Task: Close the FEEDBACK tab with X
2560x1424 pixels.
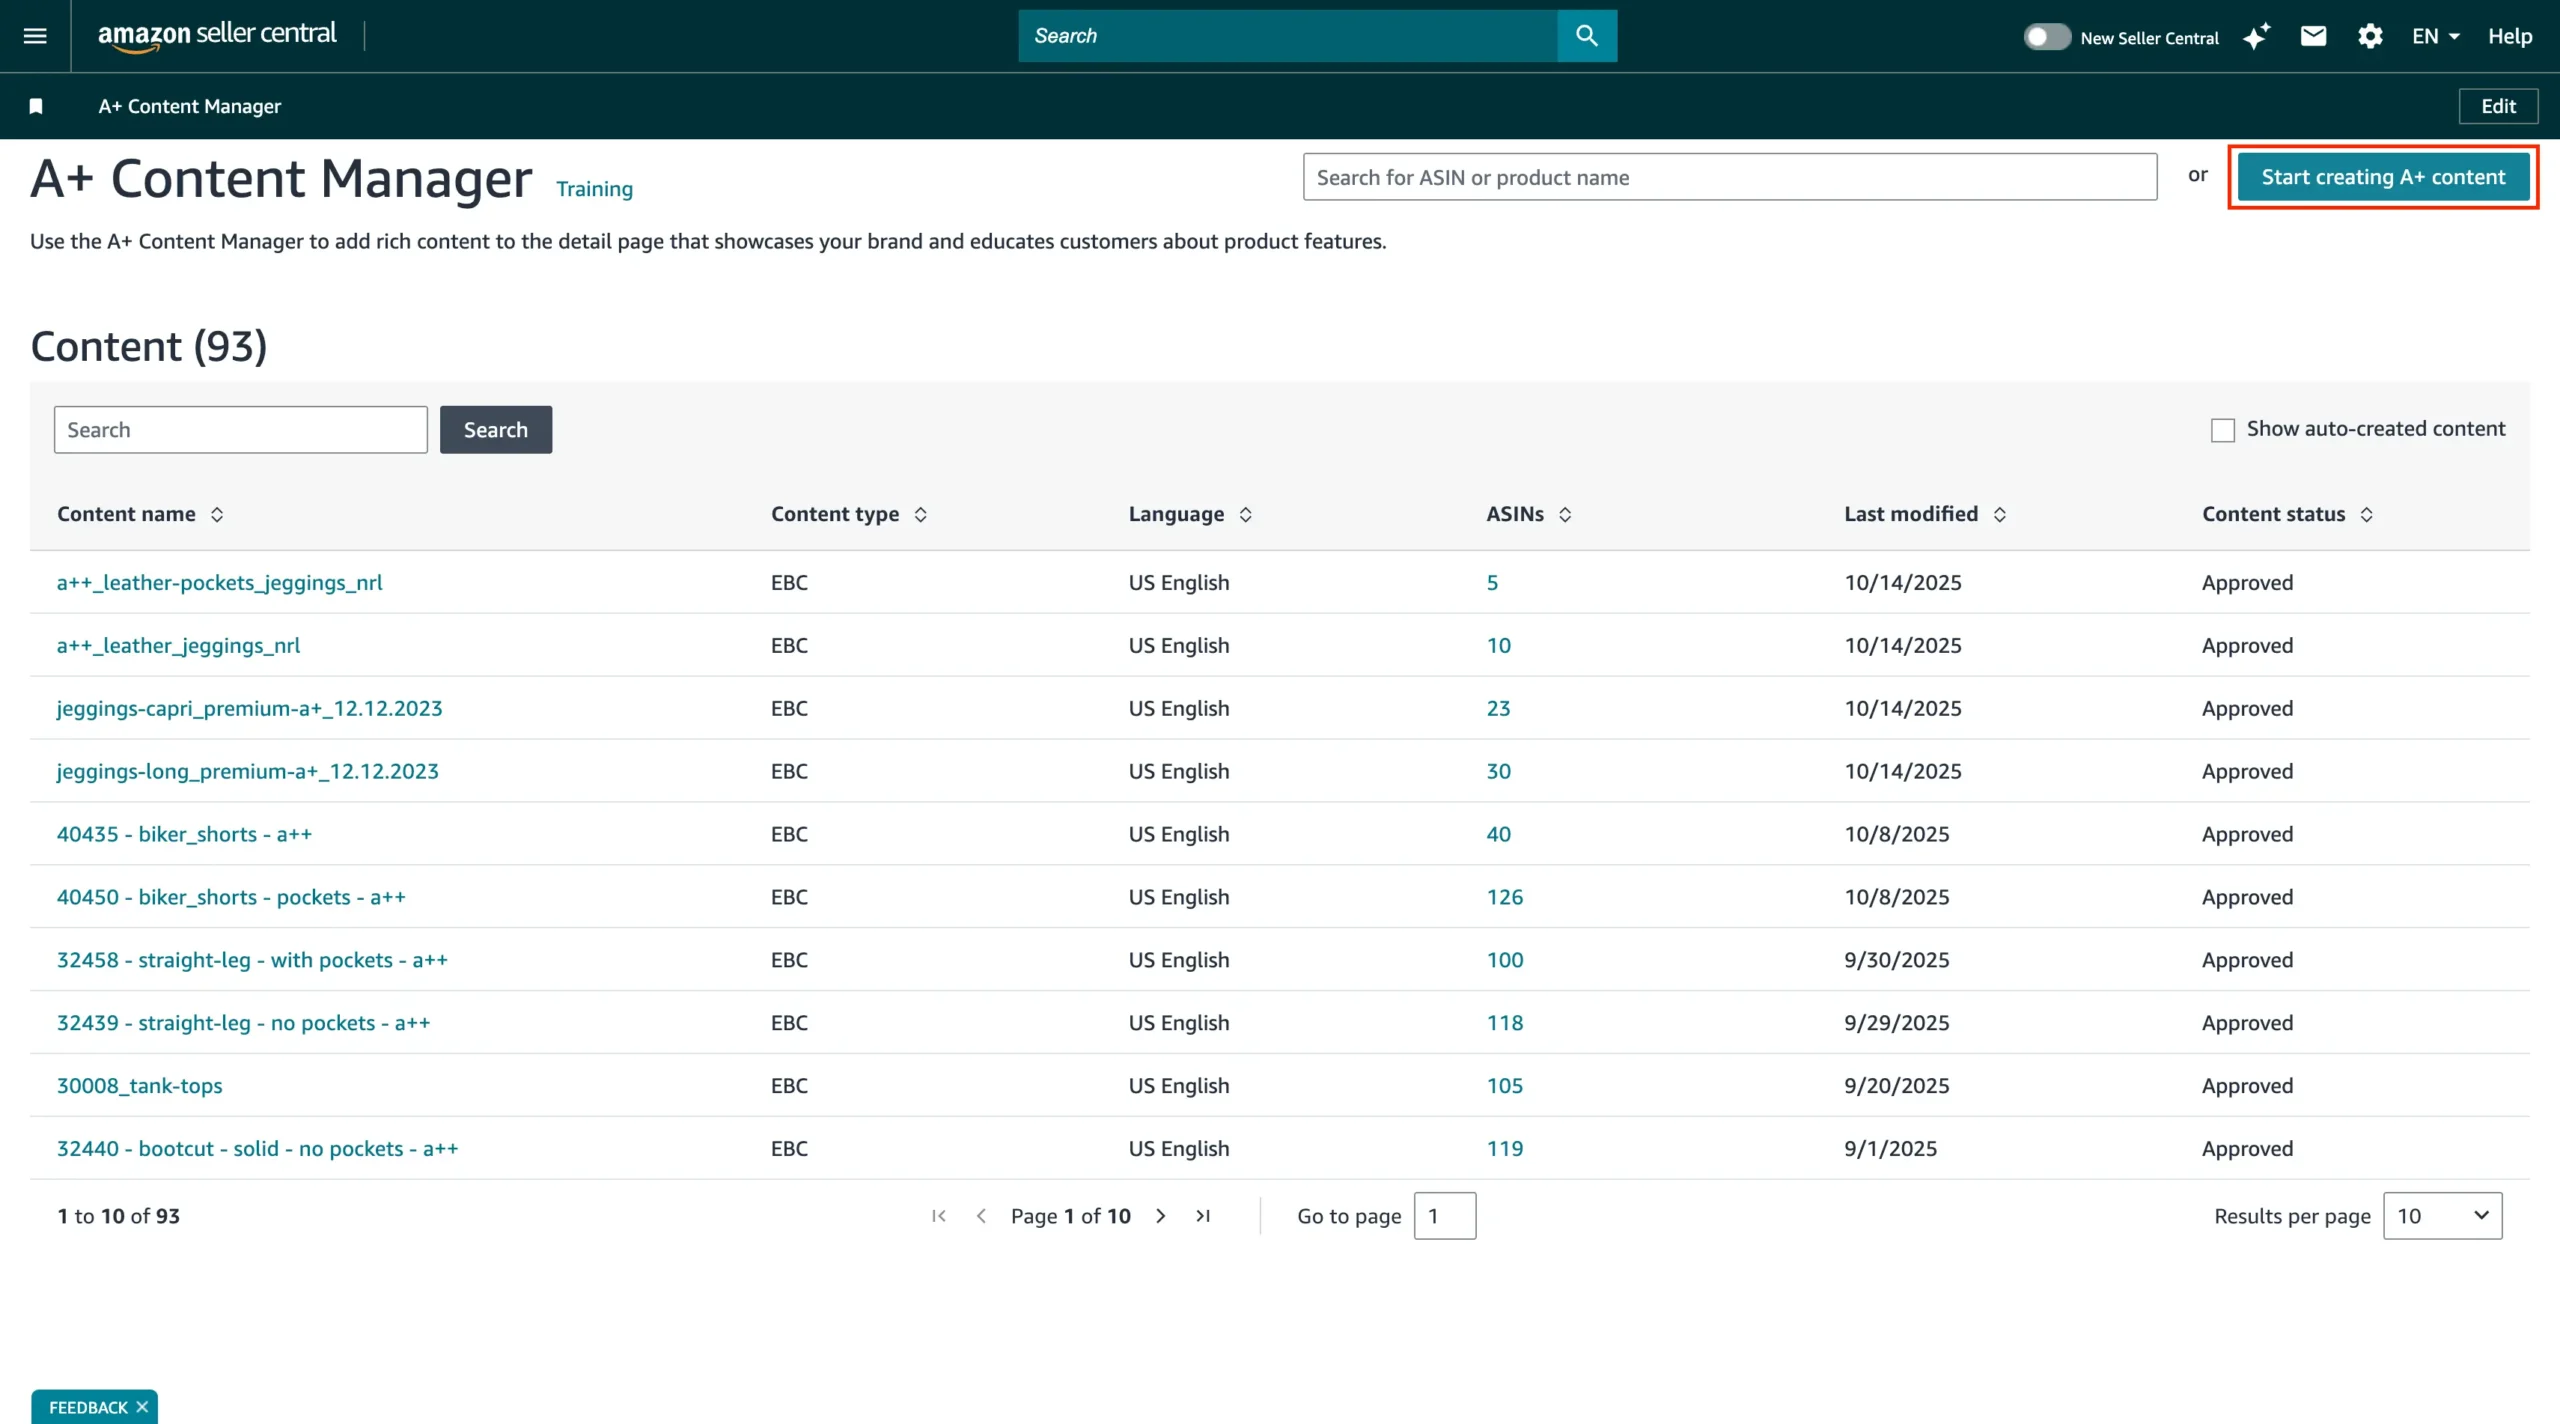Action: point(142,1407)
